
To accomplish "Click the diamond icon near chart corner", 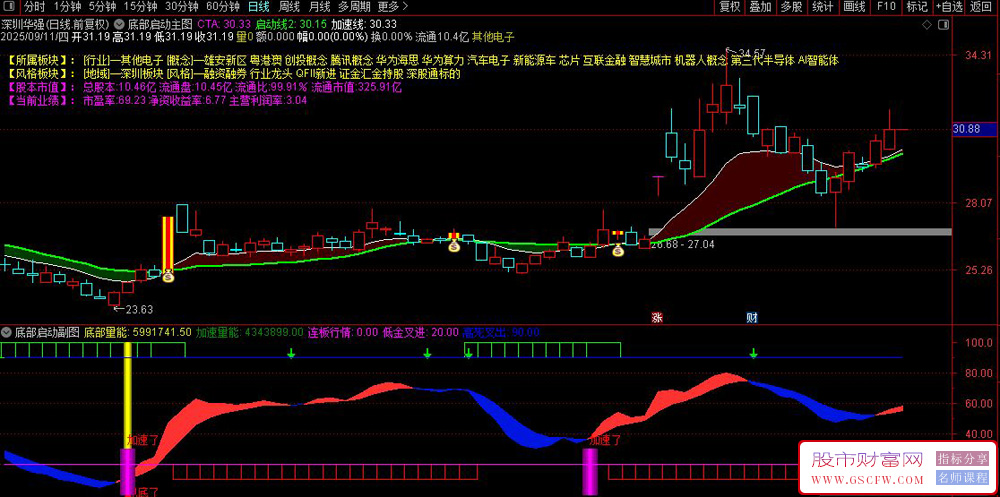I will 927,25.
